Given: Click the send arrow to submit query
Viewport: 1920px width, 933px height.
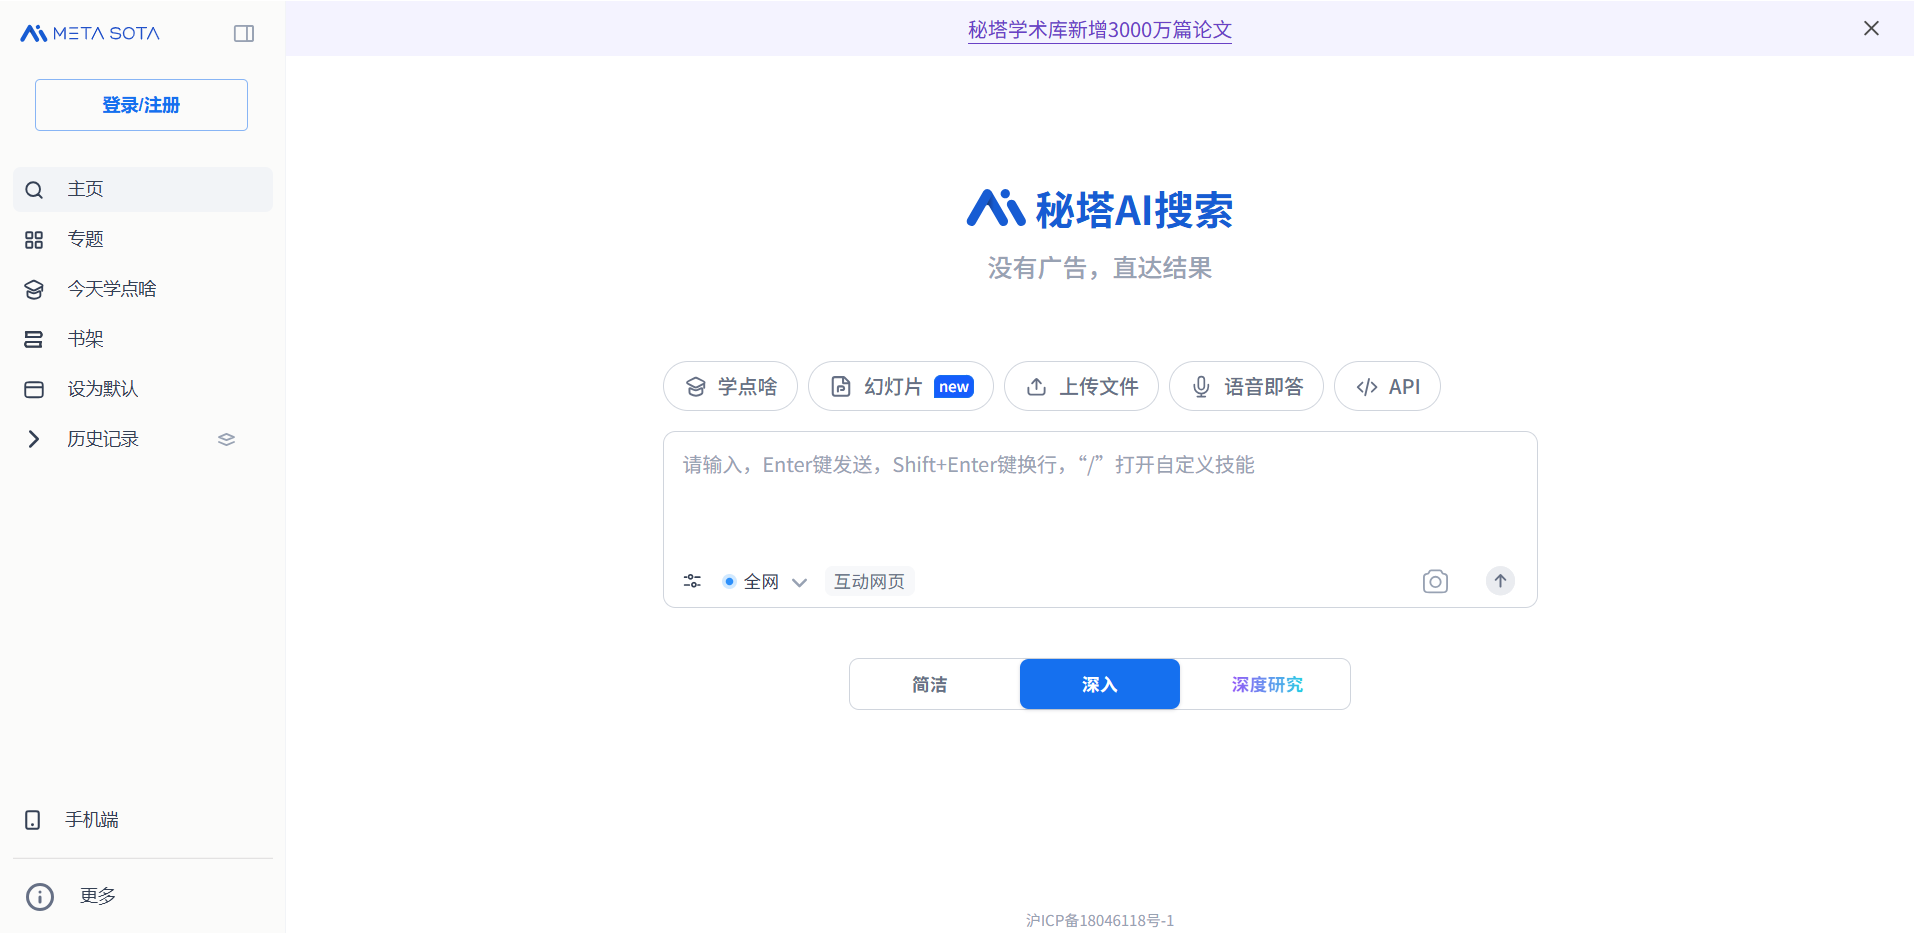Looking at the screenshot, I should (1500, 581).
